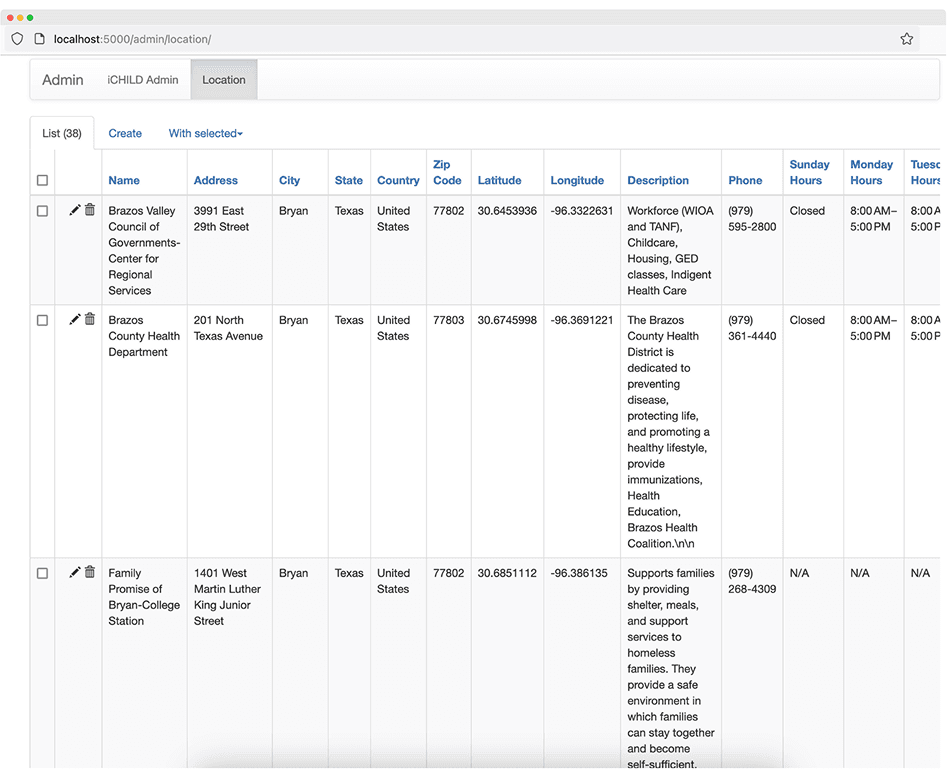Click the page icon beside the URL

(39, 38)
